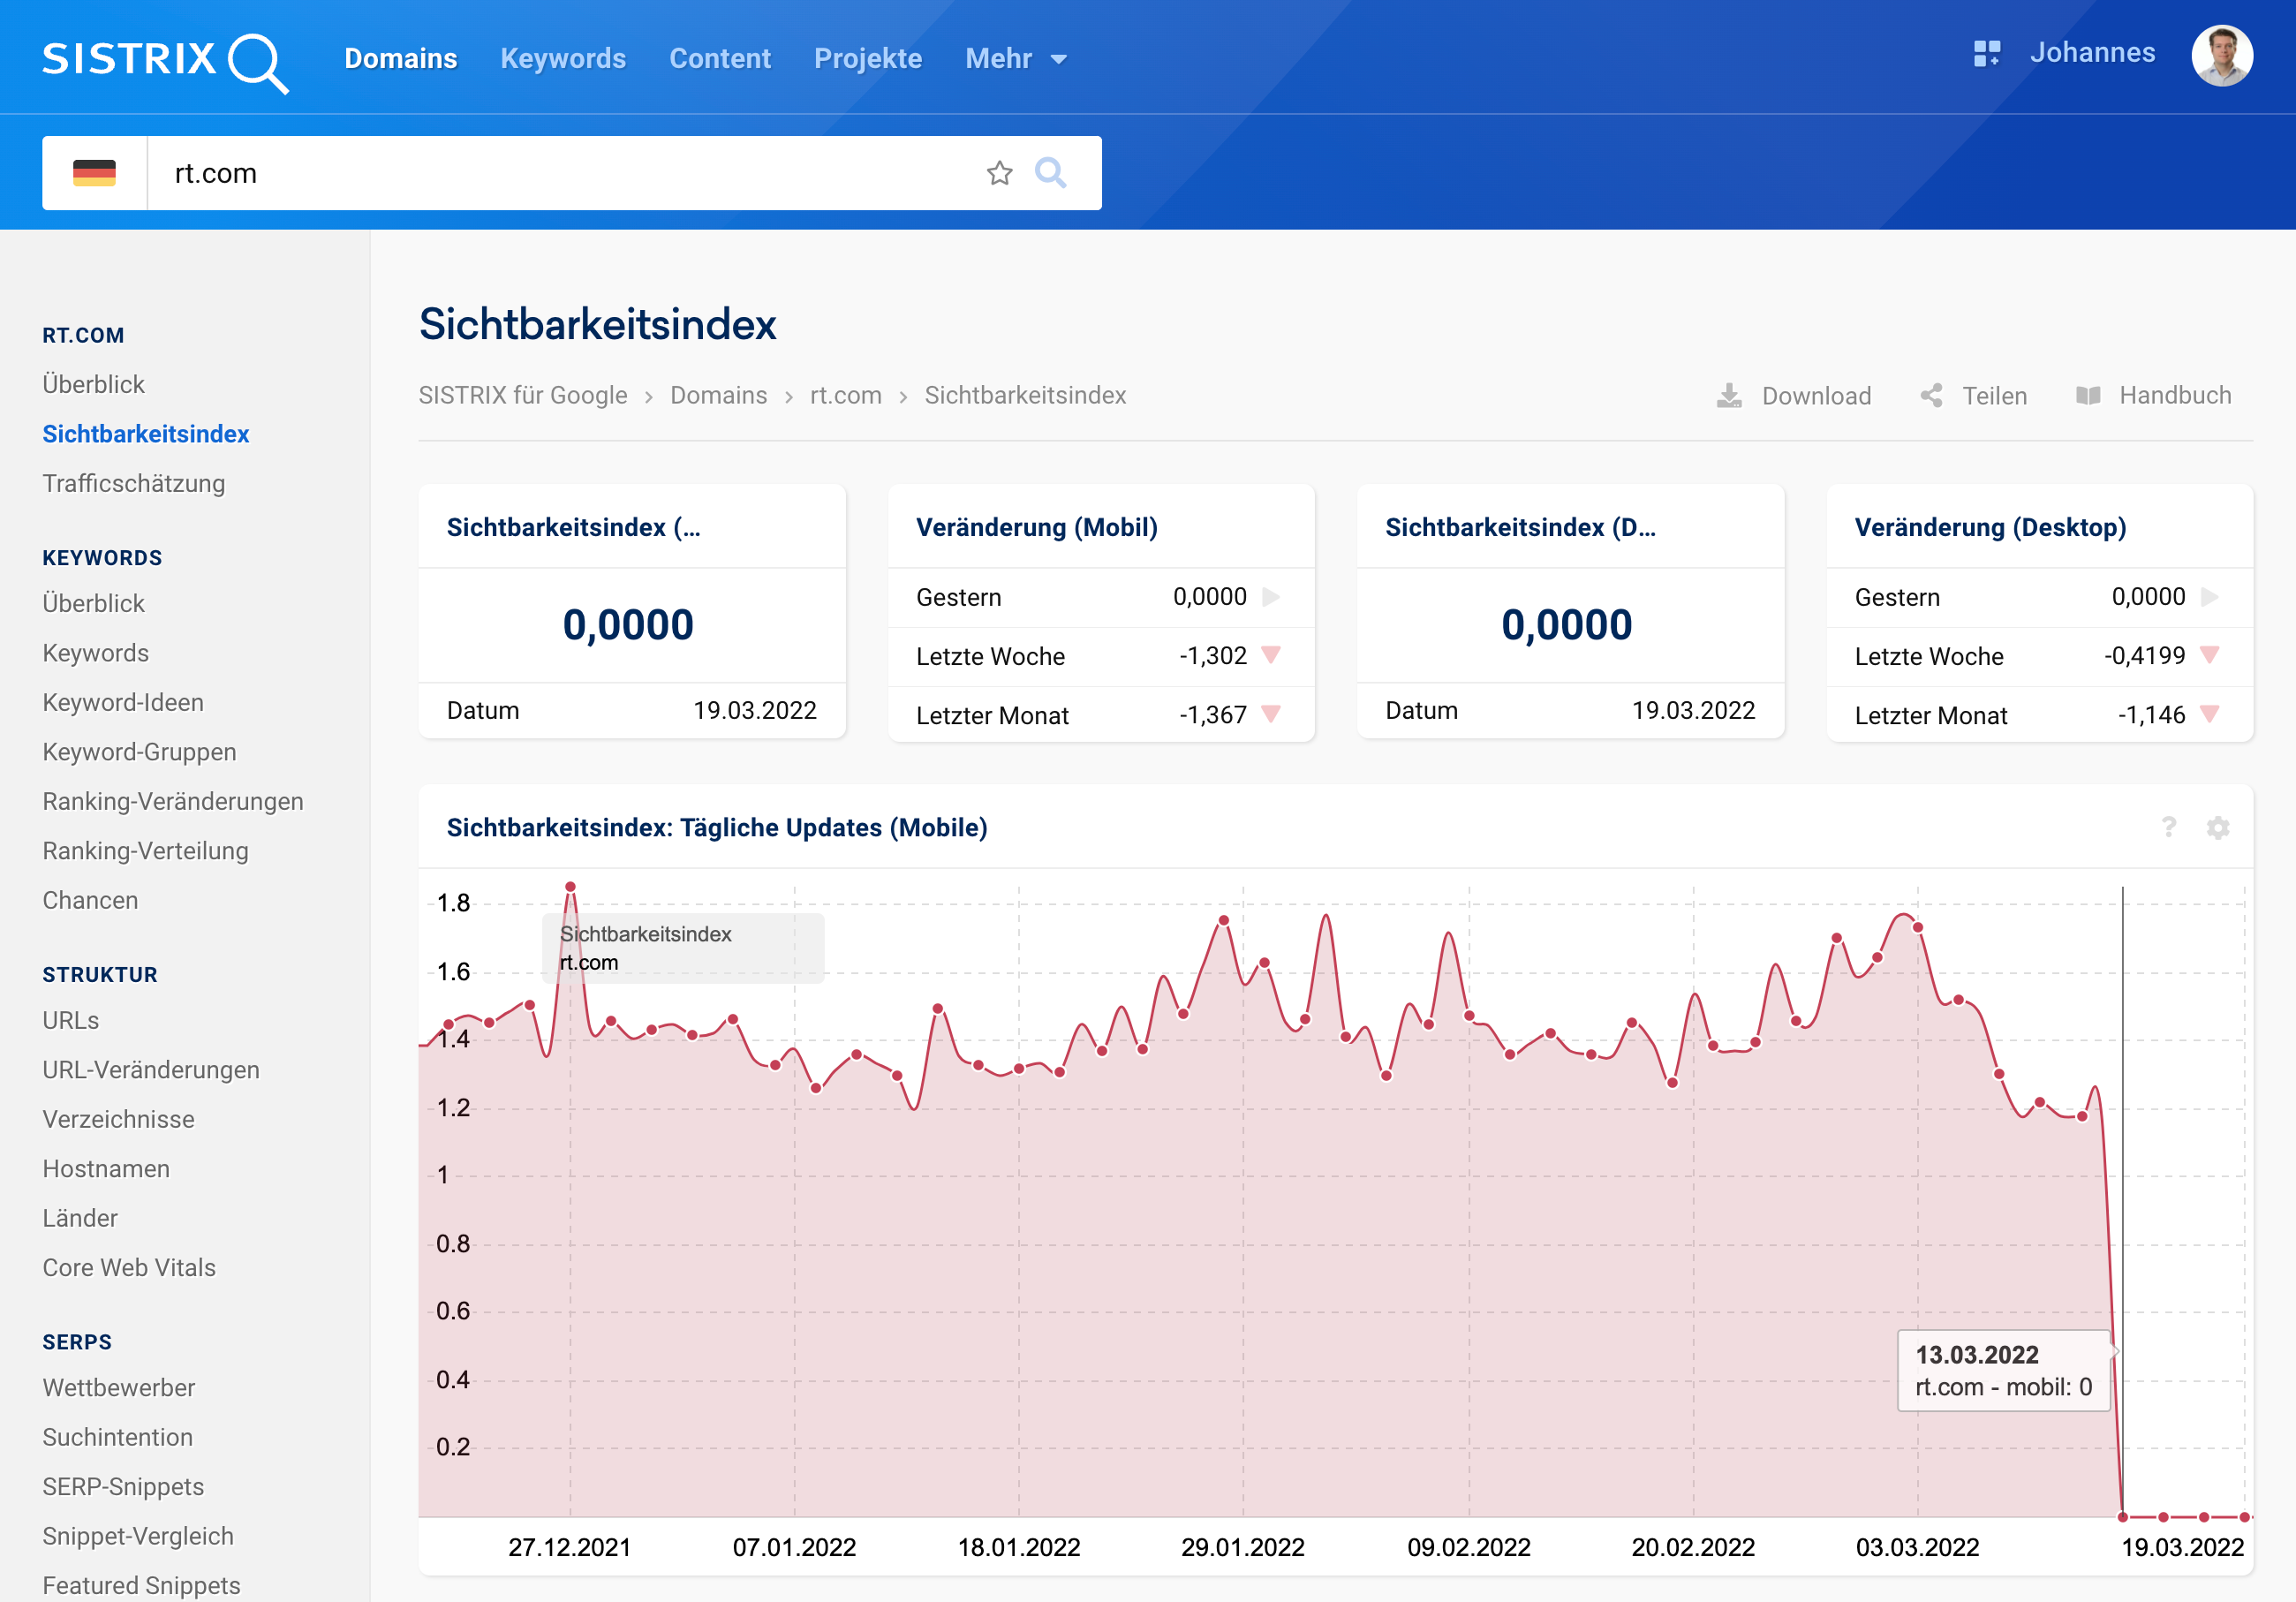
Task: Open the apps grid icon next to Johannes
Action: tap(1986, 54)
